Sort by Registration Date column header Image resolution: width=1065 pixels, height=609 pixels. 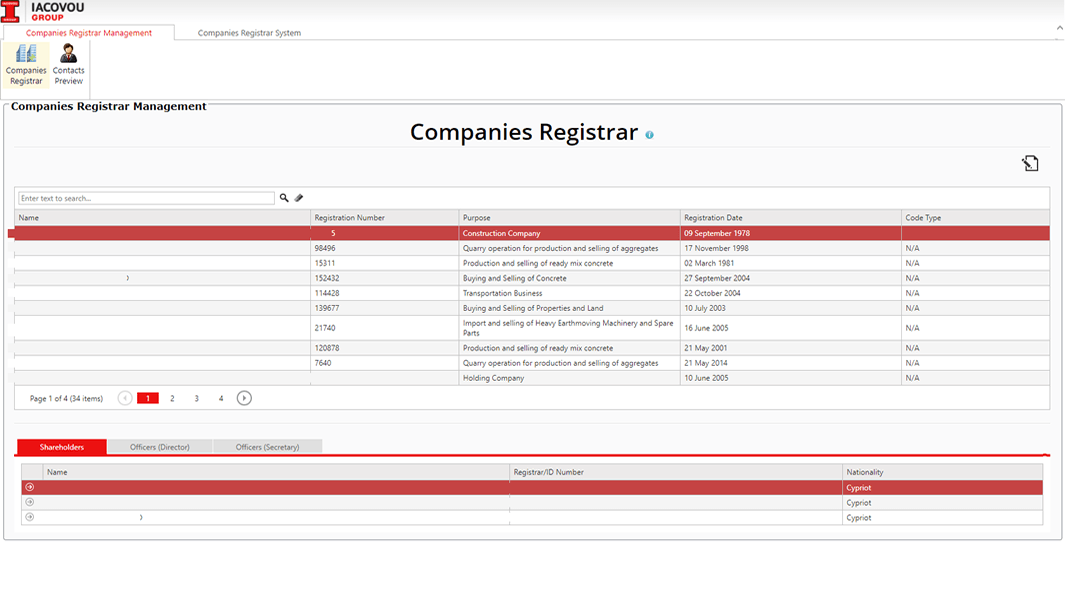[713, 217]
